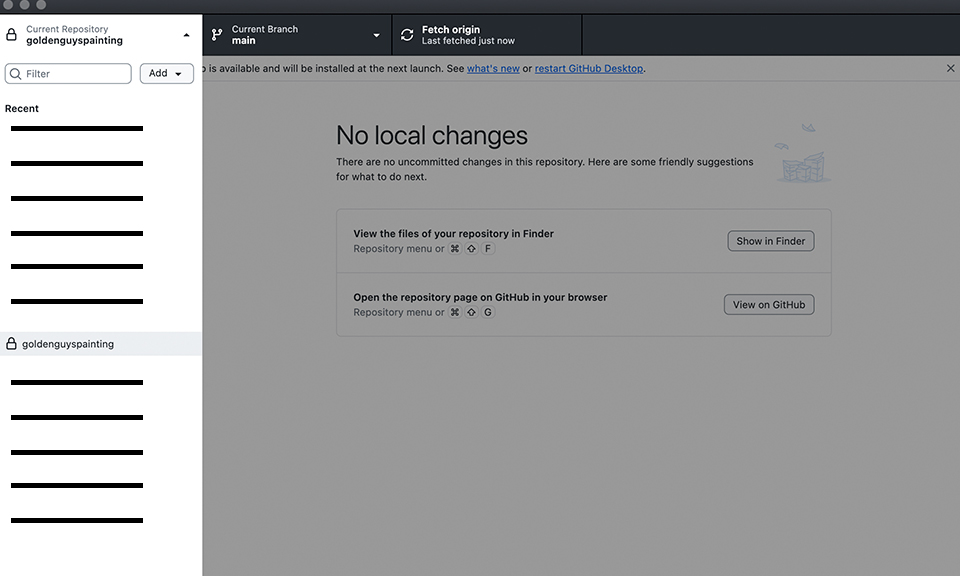The width and height of the screenshot is (960, 576).
Task: Select goldenguyspainting in the Recent list
Action: tap(68, 344)
